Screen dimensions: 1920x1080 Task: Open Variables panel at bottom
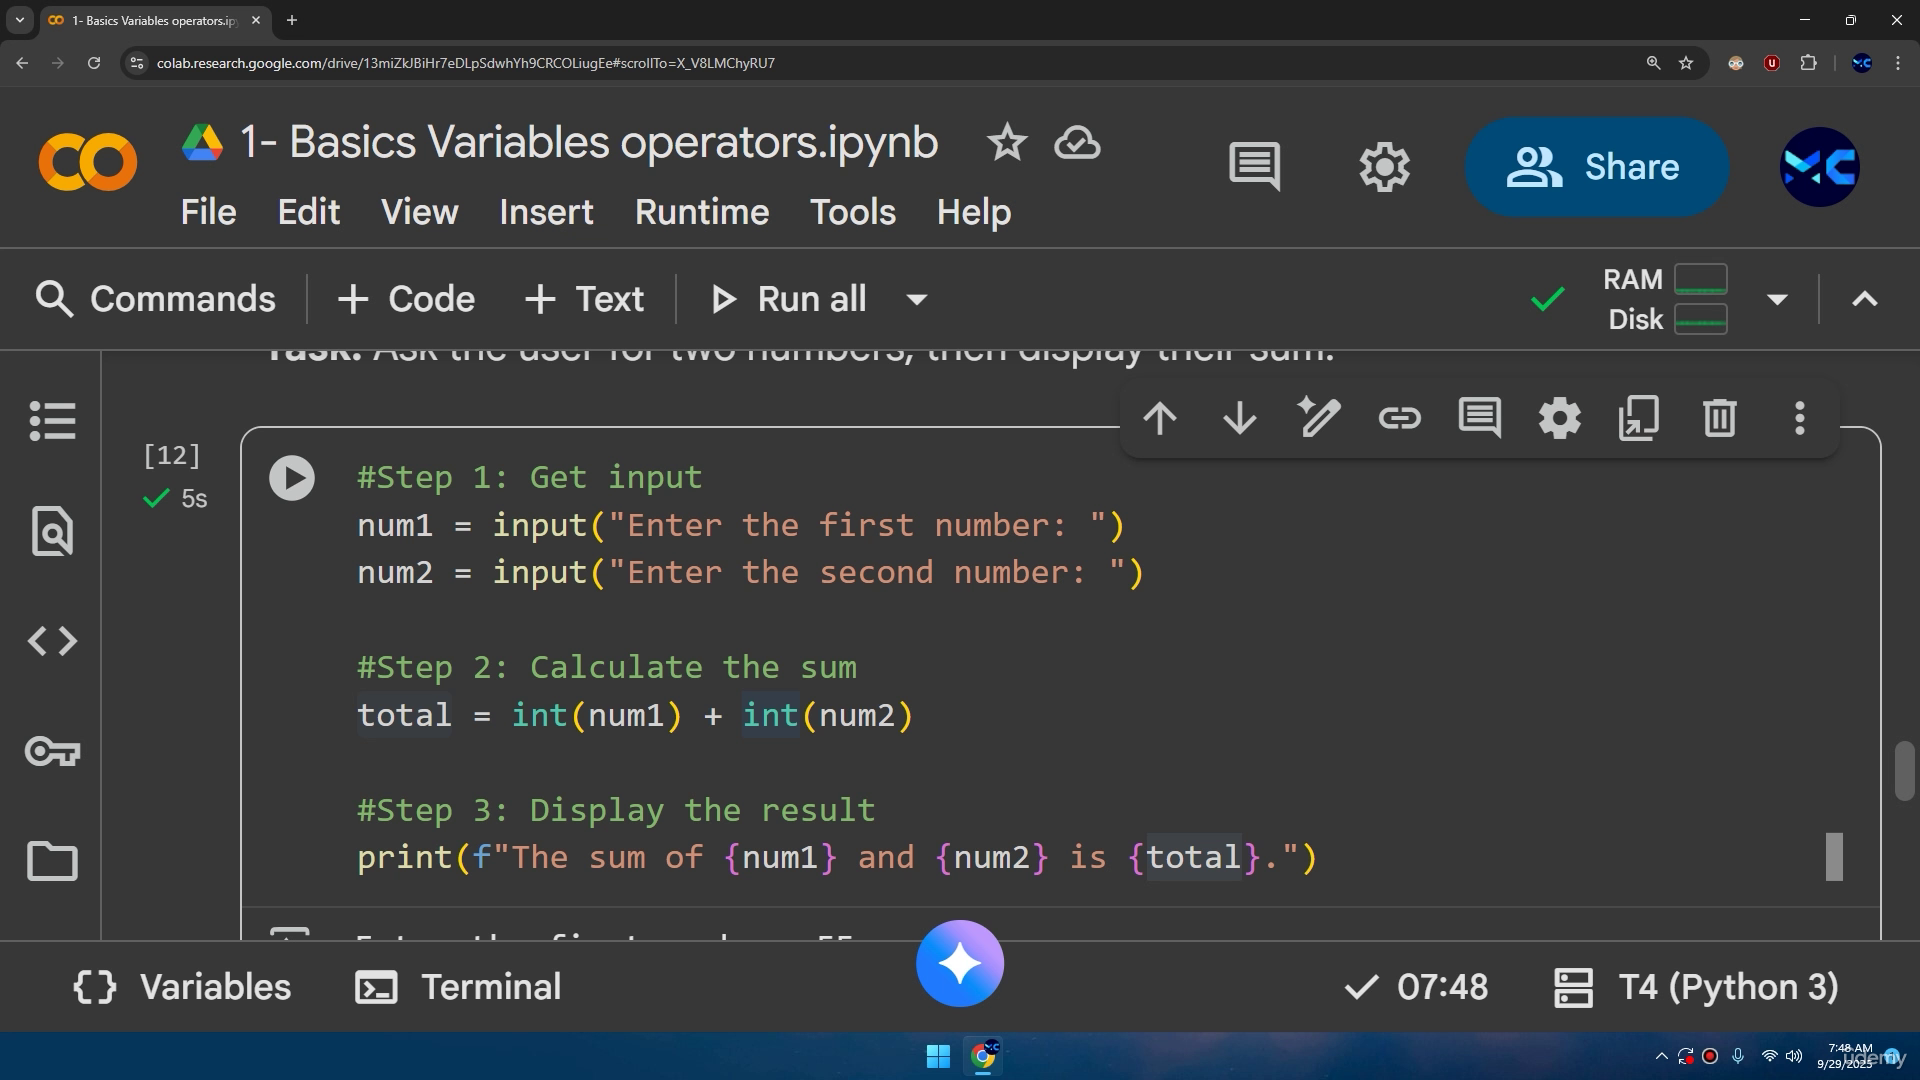pos(182,988)
